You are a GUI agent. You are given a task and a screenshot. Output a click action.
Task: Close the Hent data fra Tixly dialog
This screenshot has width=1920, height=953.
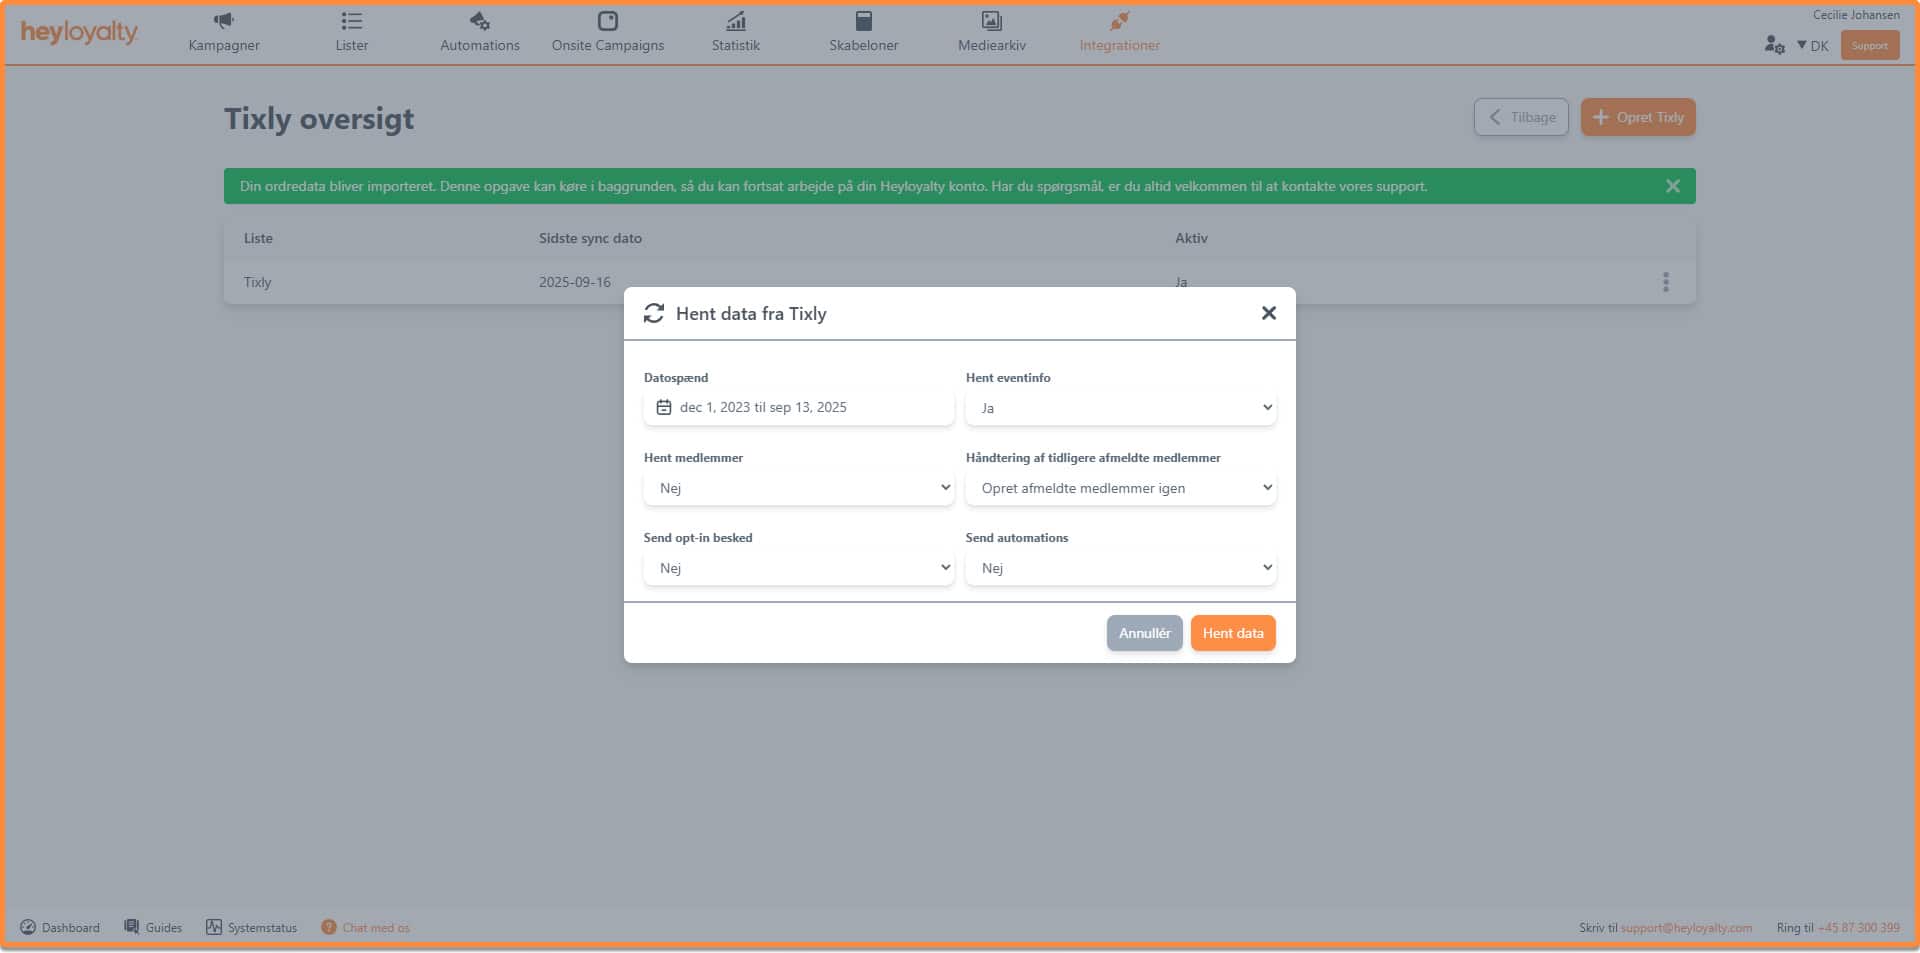coord(1268,313)
